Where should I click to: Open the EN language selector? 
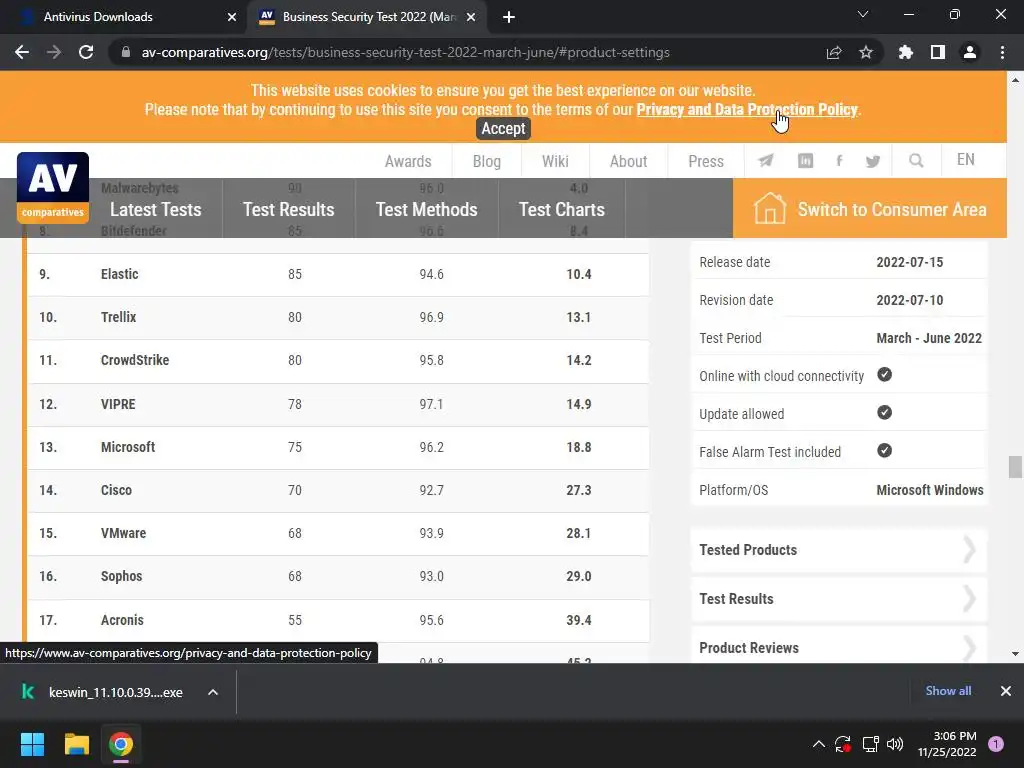coord(965,160)
